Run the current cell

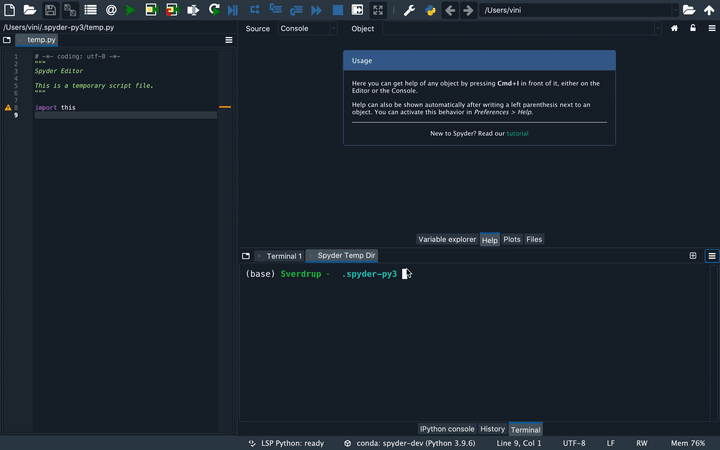[151, 10]
